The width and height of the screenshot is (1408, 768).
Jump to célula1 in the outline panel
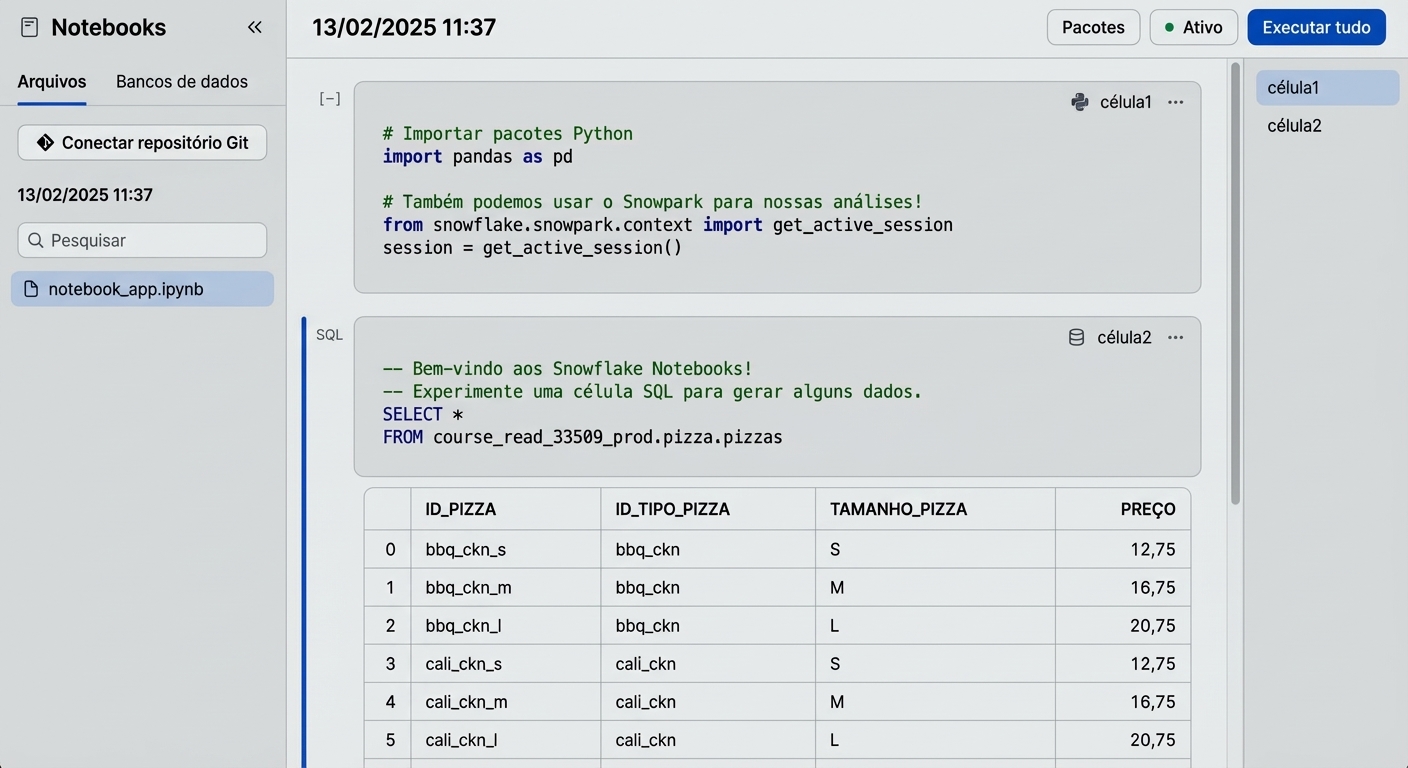tap(1327, 88)
